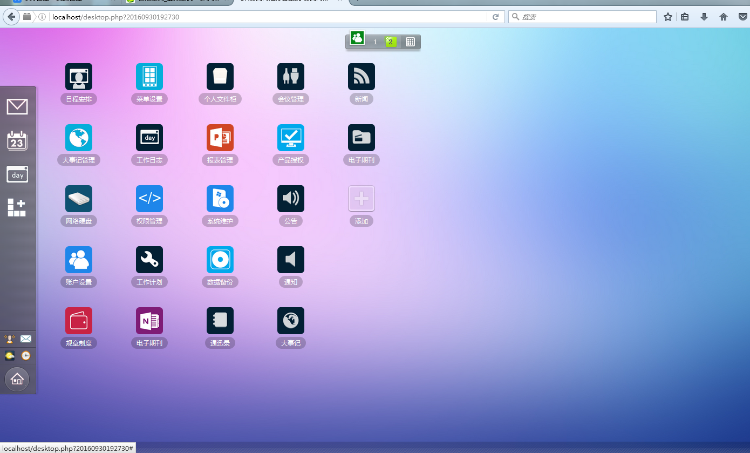The height and width of the screenshot is (453, 750).
Task: Click the add-apps grid icon in sidebar
Action: 17,207
